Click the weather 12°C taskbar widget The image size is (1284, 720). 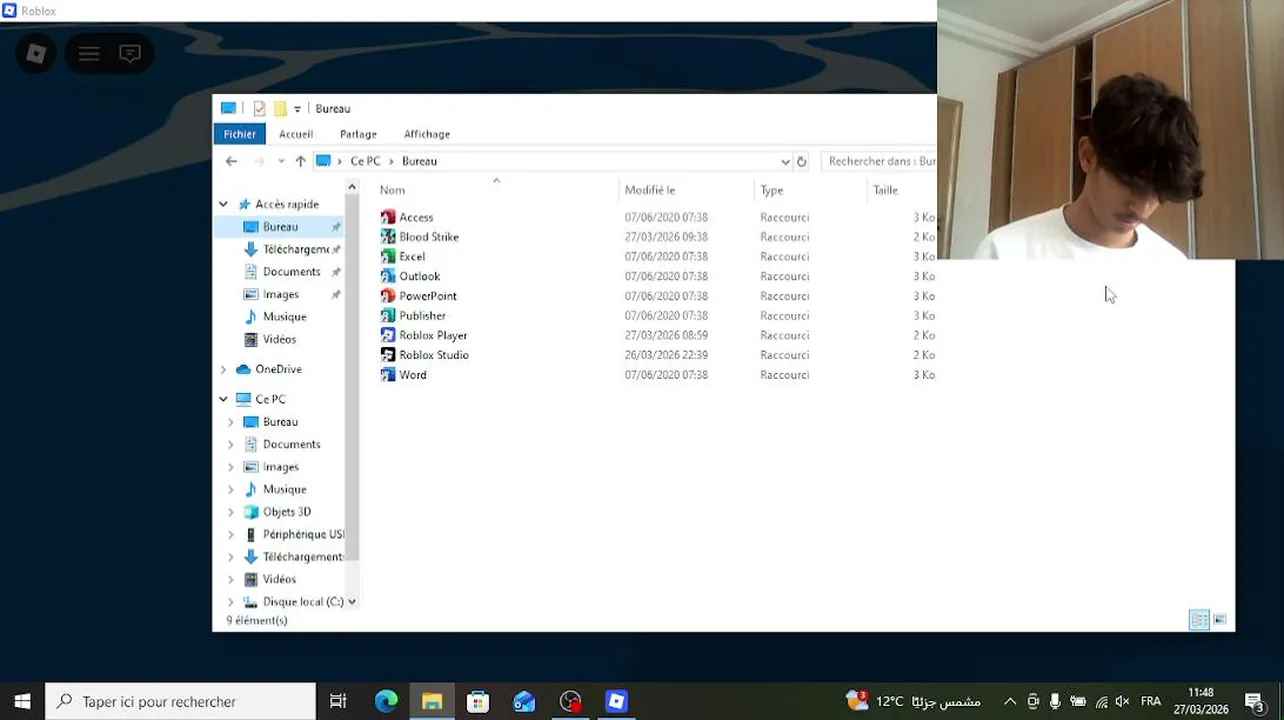[912, 701]
